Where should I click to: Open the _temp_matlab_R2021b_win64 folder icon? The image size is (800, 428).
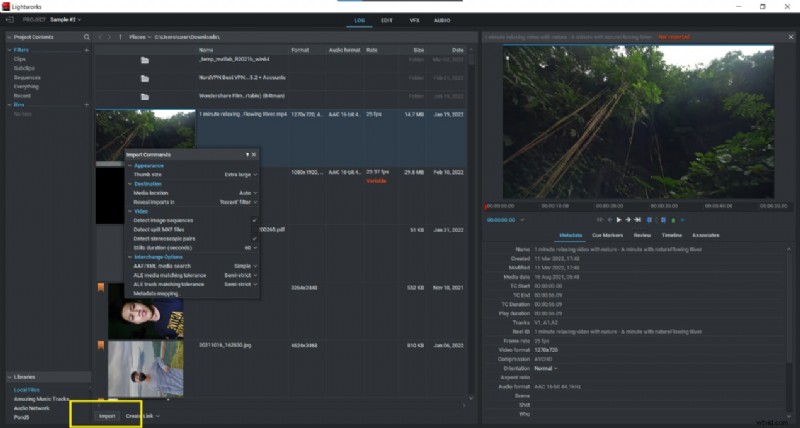[145, 60]
